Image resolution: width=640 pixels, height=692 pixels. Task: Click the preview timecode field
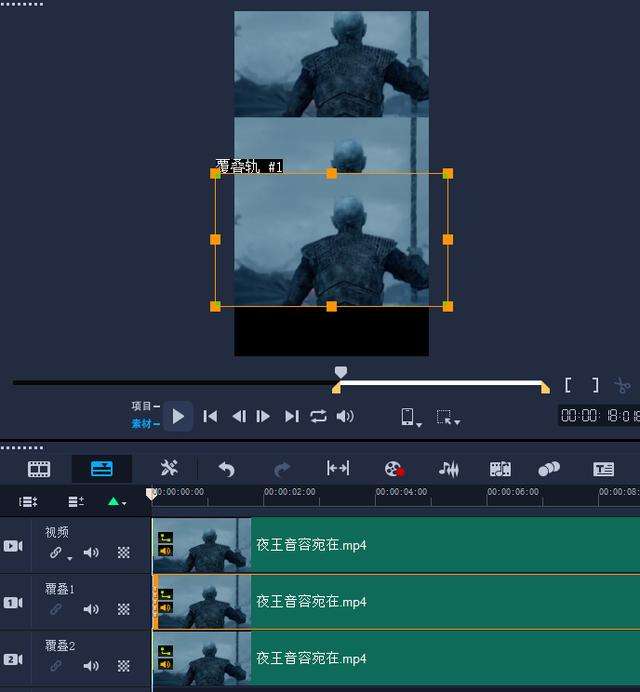click(x=599, y=416)
